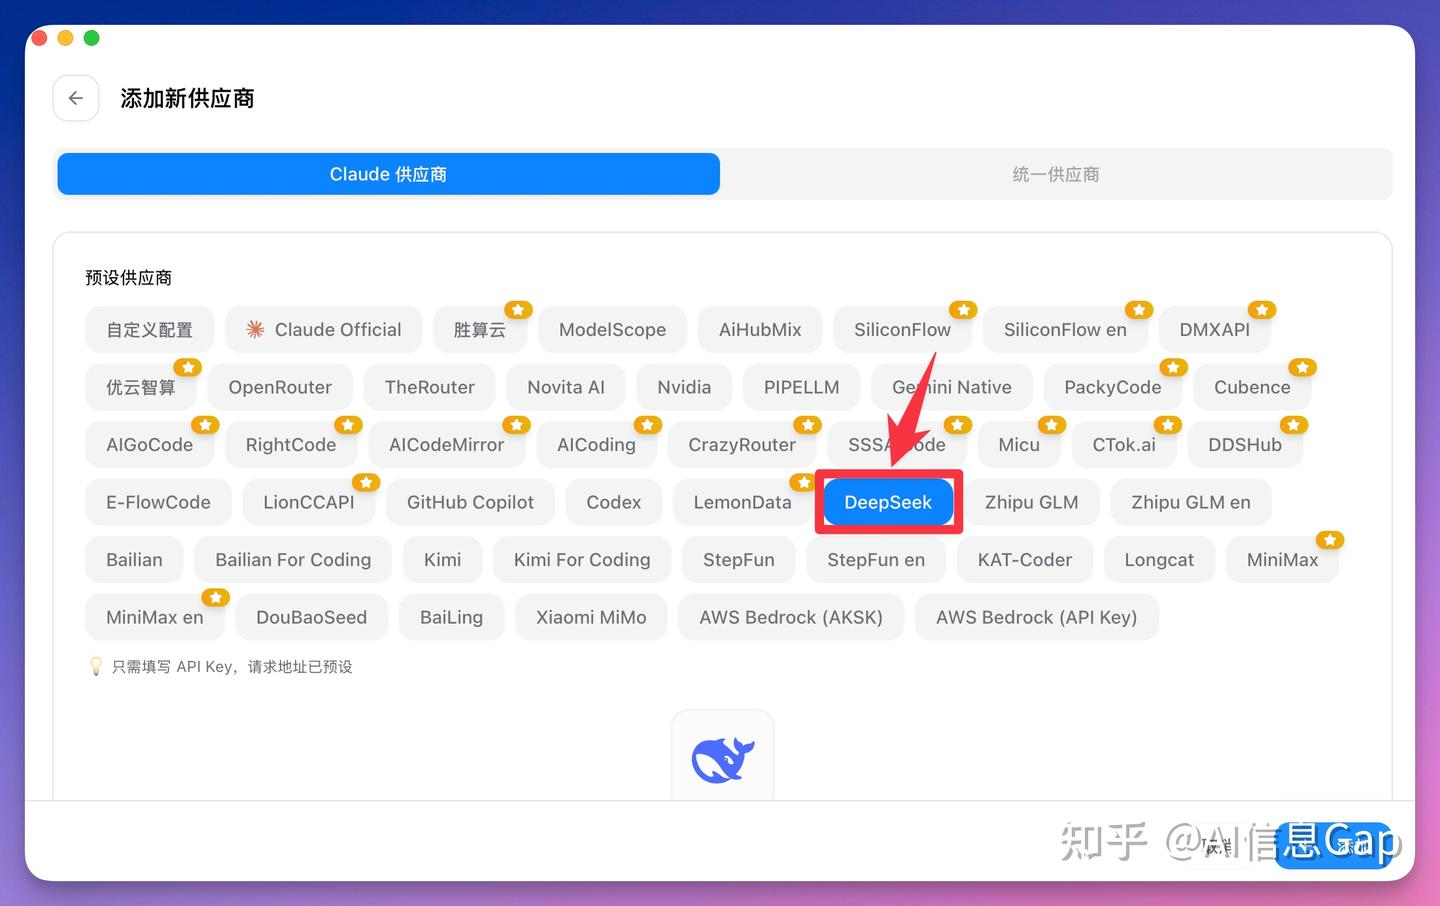Choose the Nvidia provider preset

tap(684, 387)
